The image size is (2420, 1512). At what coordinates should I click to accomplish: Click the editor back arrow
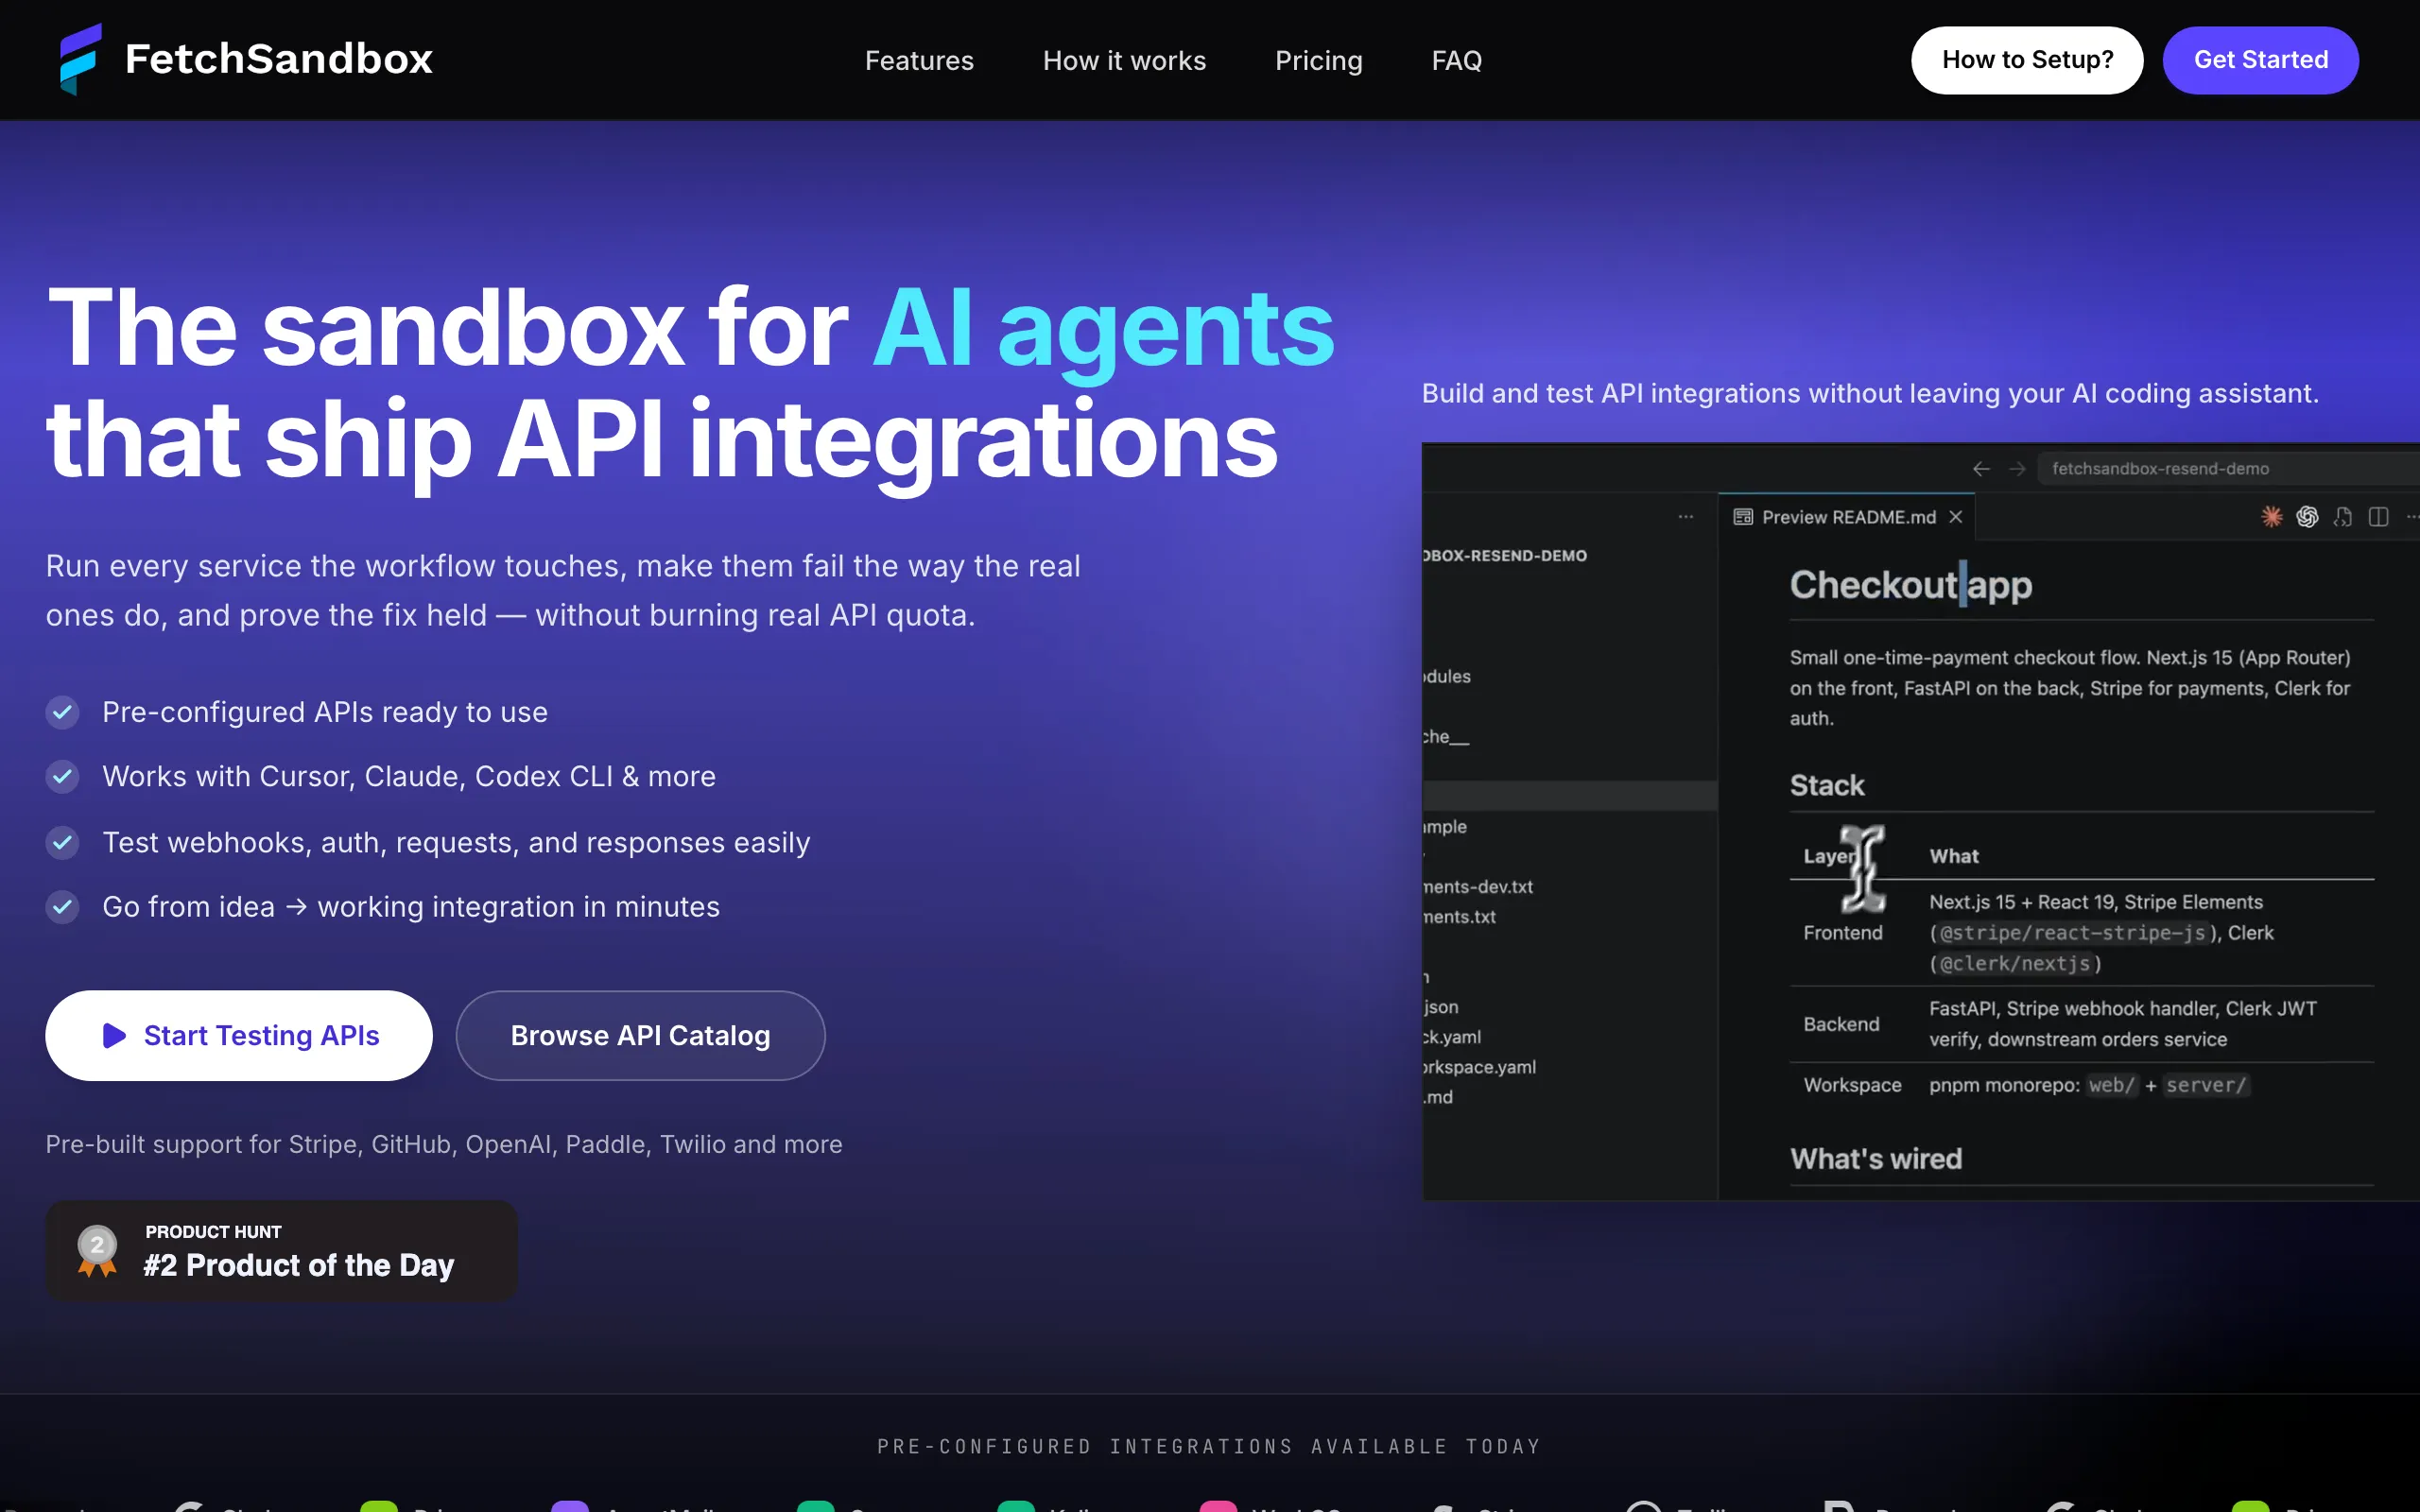1981,468
